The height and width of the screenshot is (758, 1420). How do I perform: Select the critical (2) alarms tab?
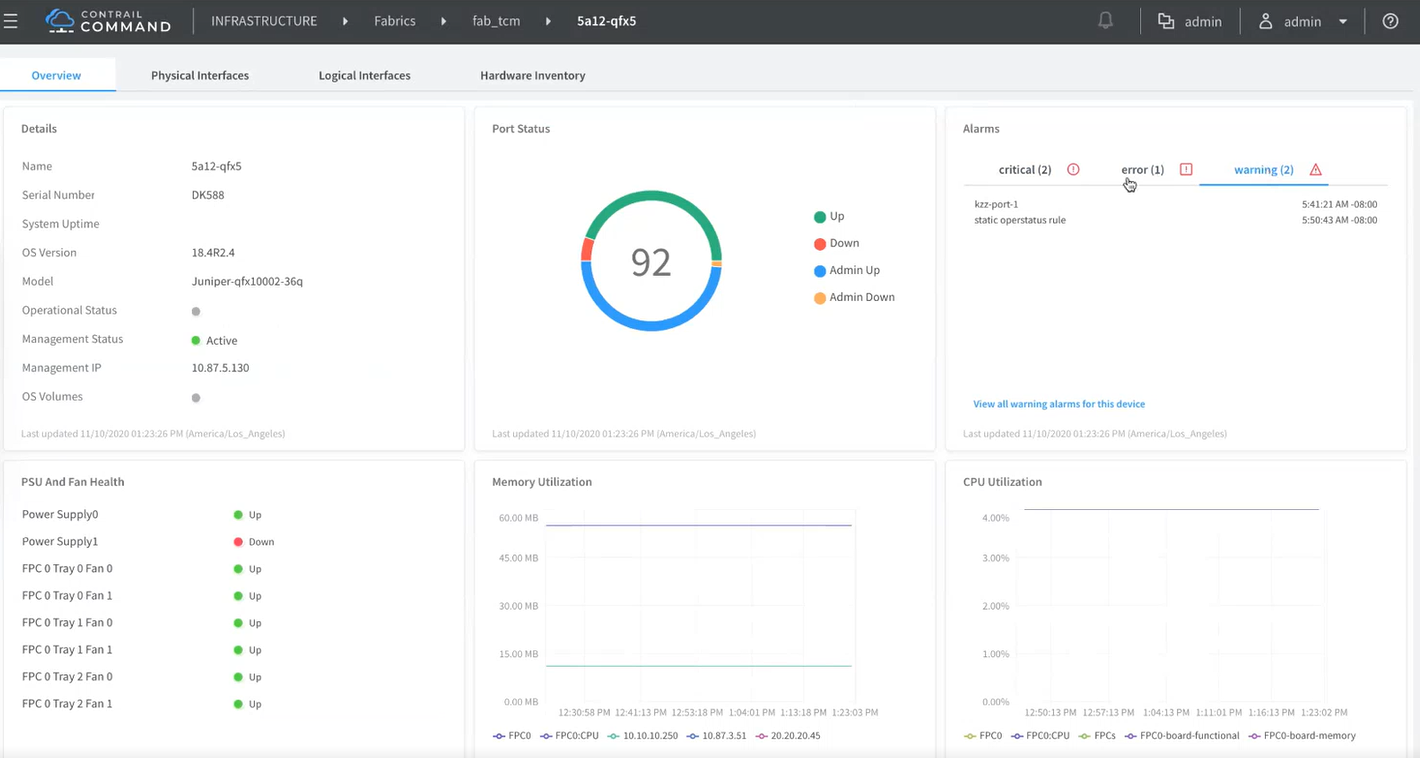(x=1039, y=169)
